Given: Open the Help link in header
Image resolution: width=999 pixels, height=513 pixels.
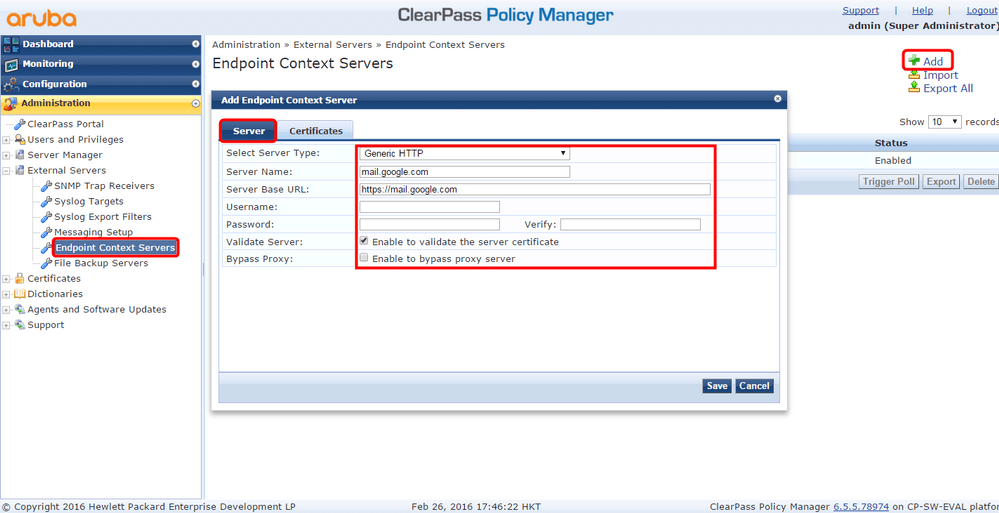Looking at the screenshot, I should click(923, 10).
